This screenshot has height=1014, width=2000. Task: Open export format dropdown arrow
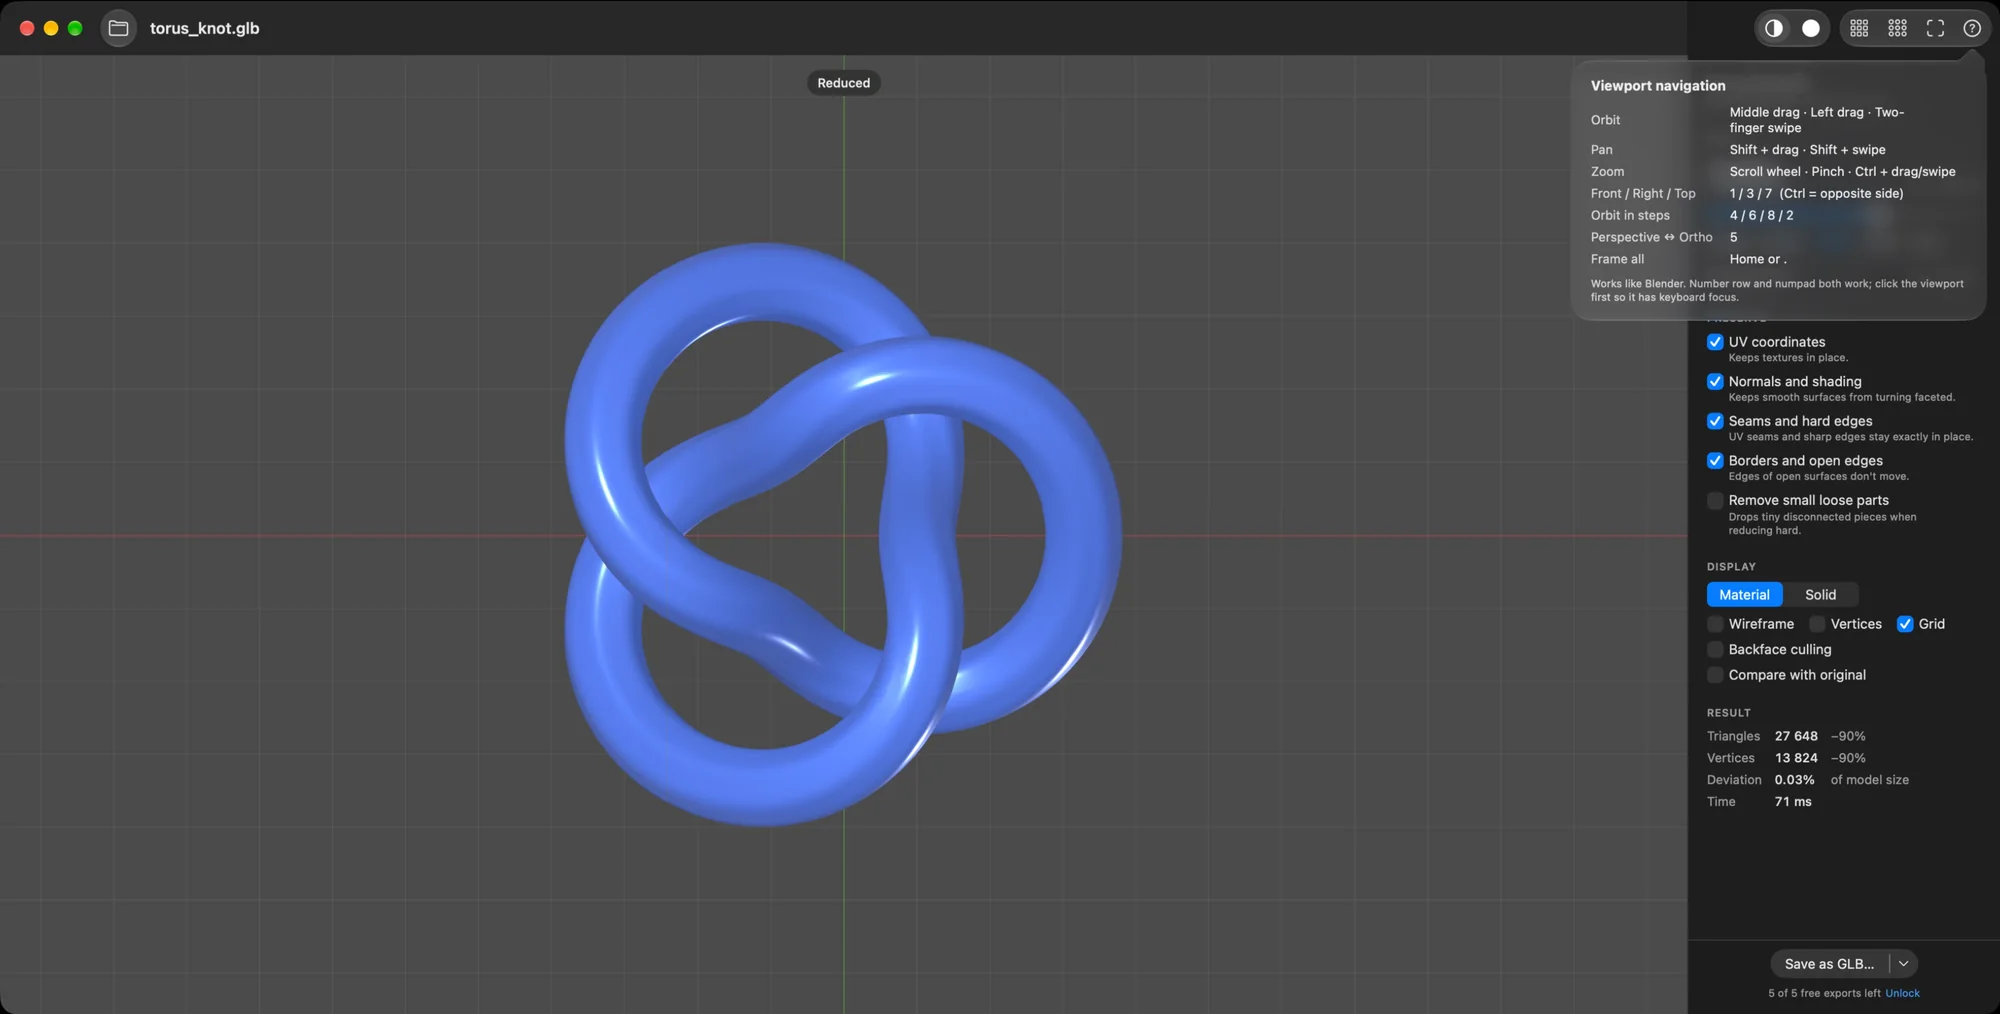tap(1904, 964)
